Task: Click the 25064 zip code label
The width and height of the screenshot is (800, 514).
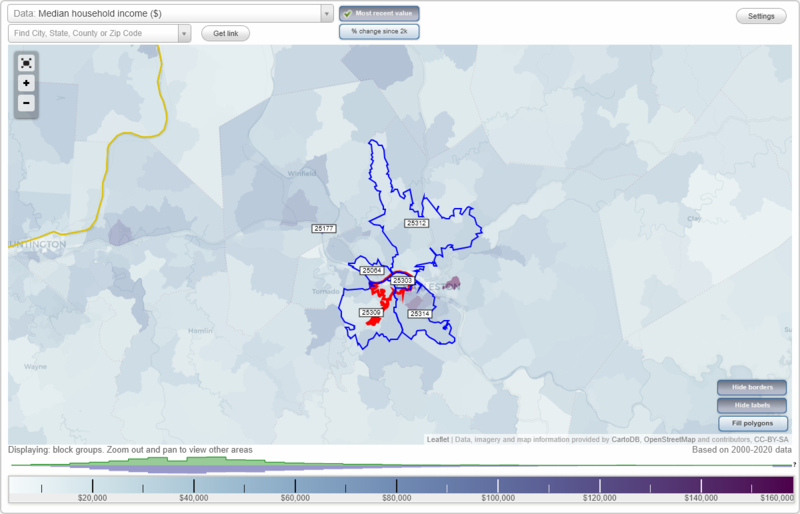Action: click(371, 271)
